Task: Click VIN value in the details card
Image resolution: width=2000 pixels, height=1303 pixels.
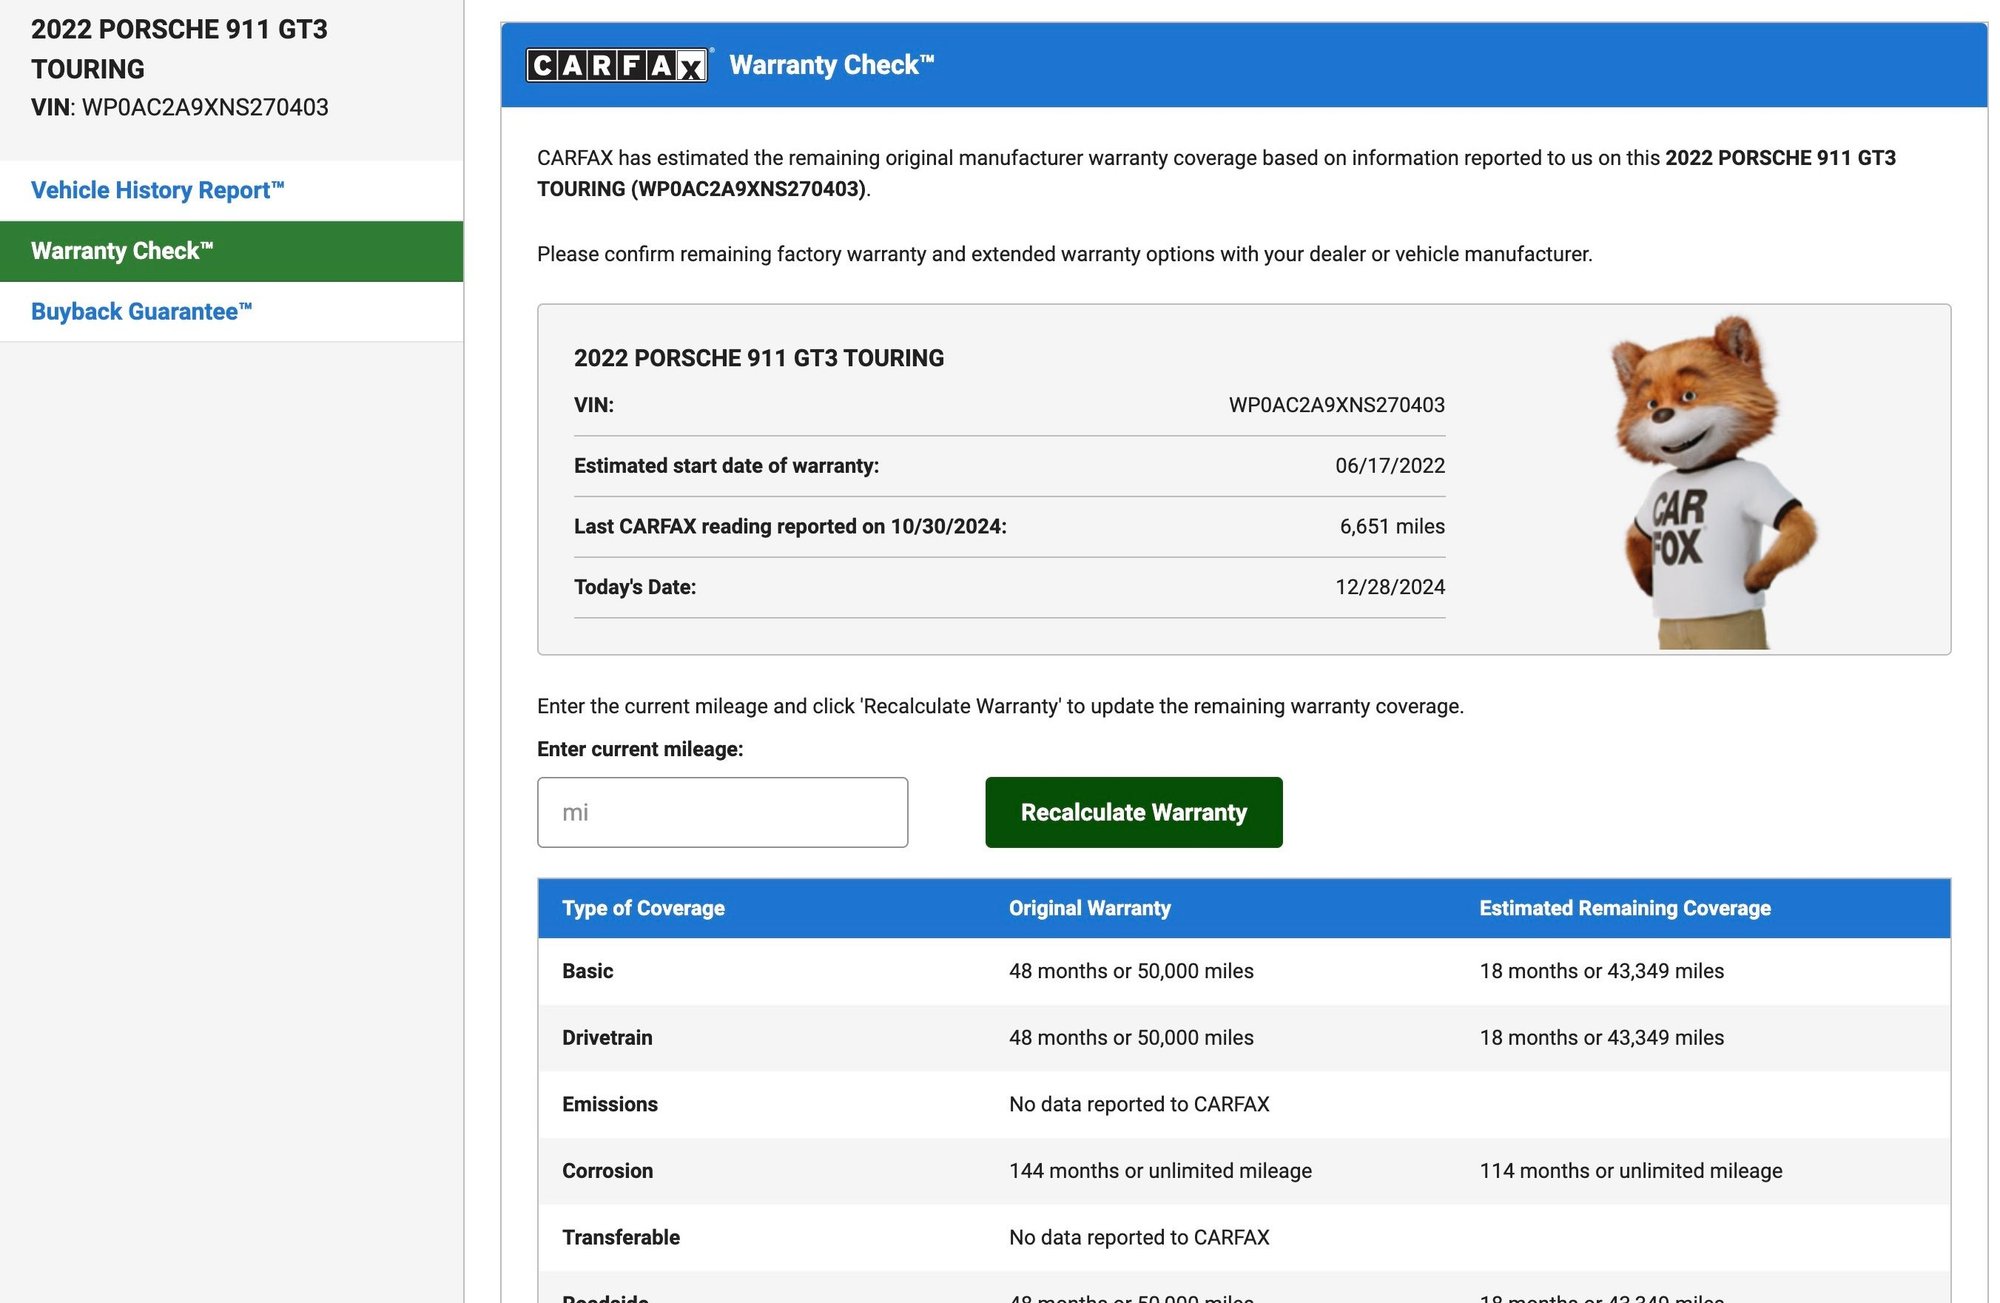Action: coord(1336,405)
